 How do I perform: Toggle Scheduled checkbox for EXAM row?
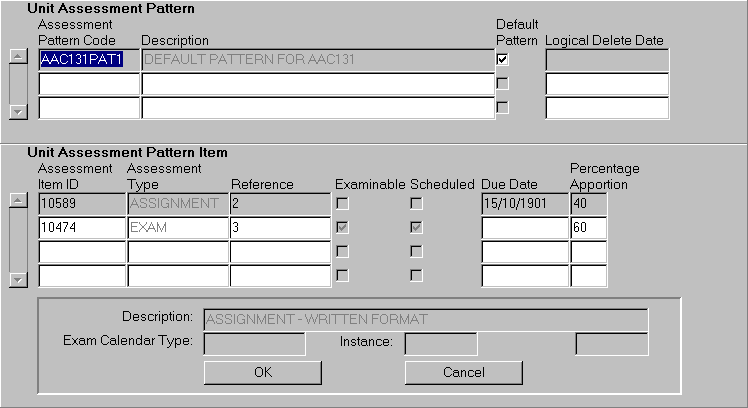pyautogui.click(x=416, y=228)
